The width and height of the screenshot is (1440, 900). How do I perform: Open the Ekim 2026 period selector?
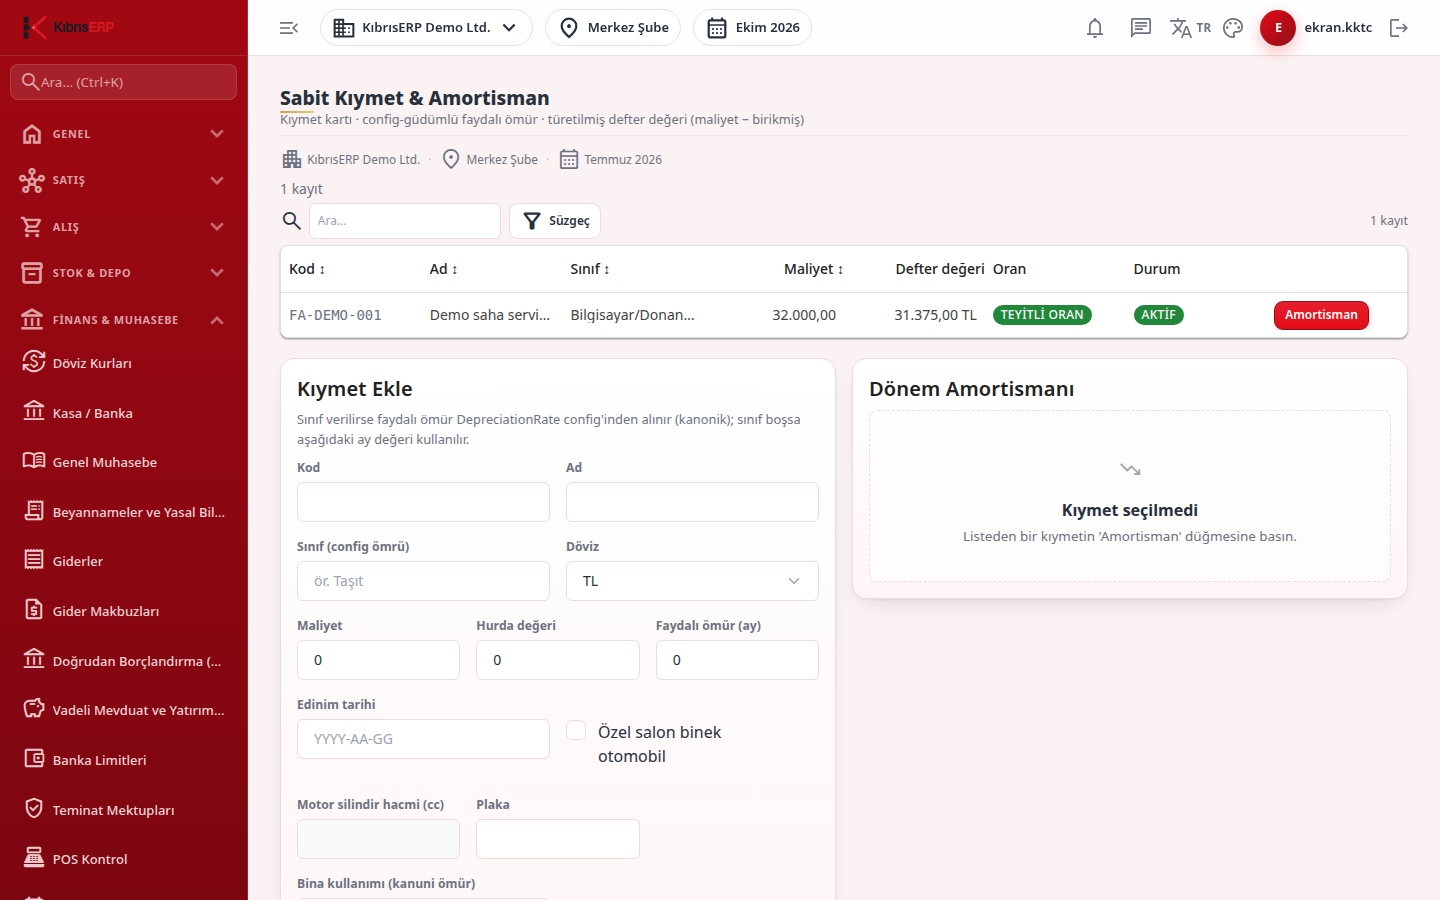point(752,28)
